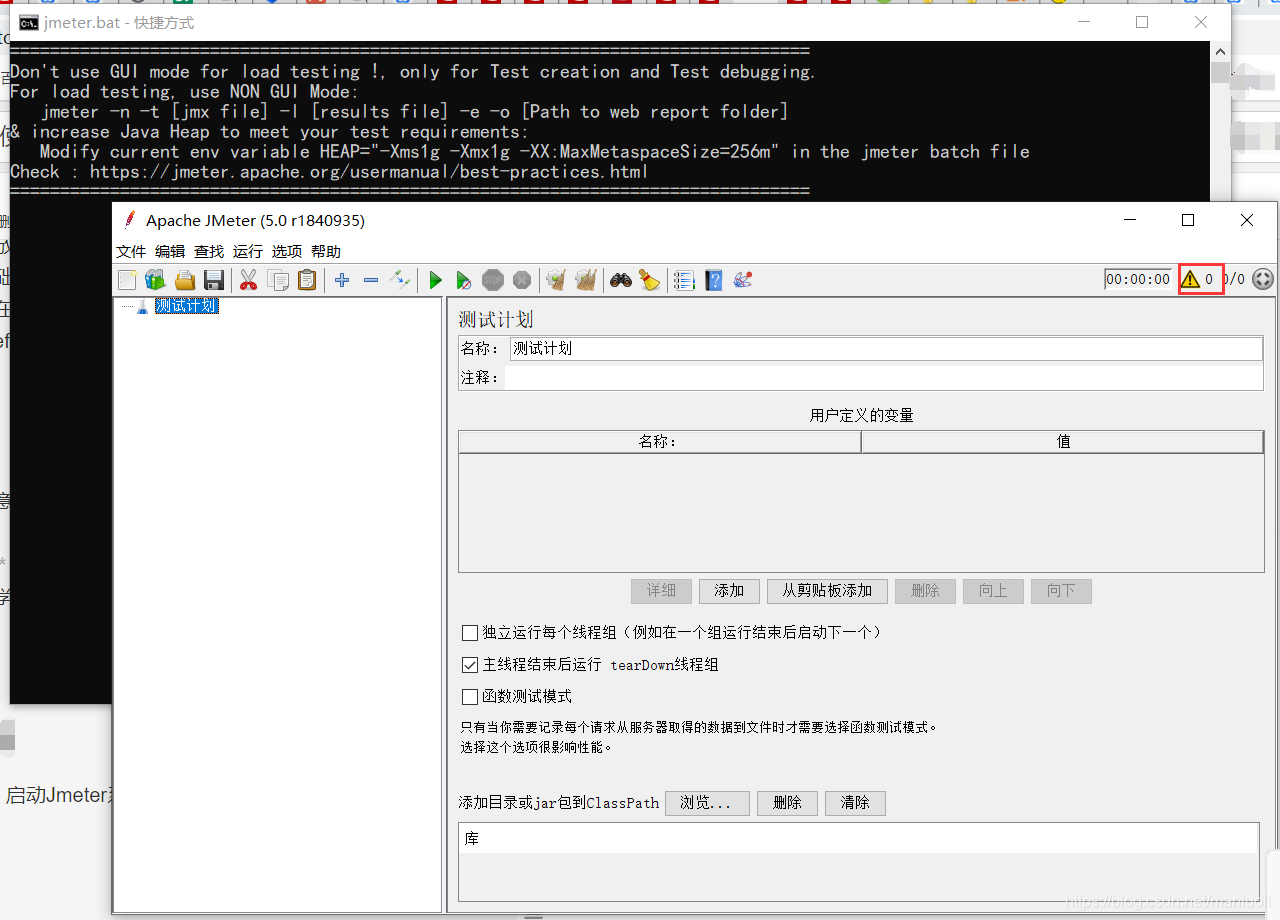Click the Toggle enable/disable icon

click(x=400, y=279)
